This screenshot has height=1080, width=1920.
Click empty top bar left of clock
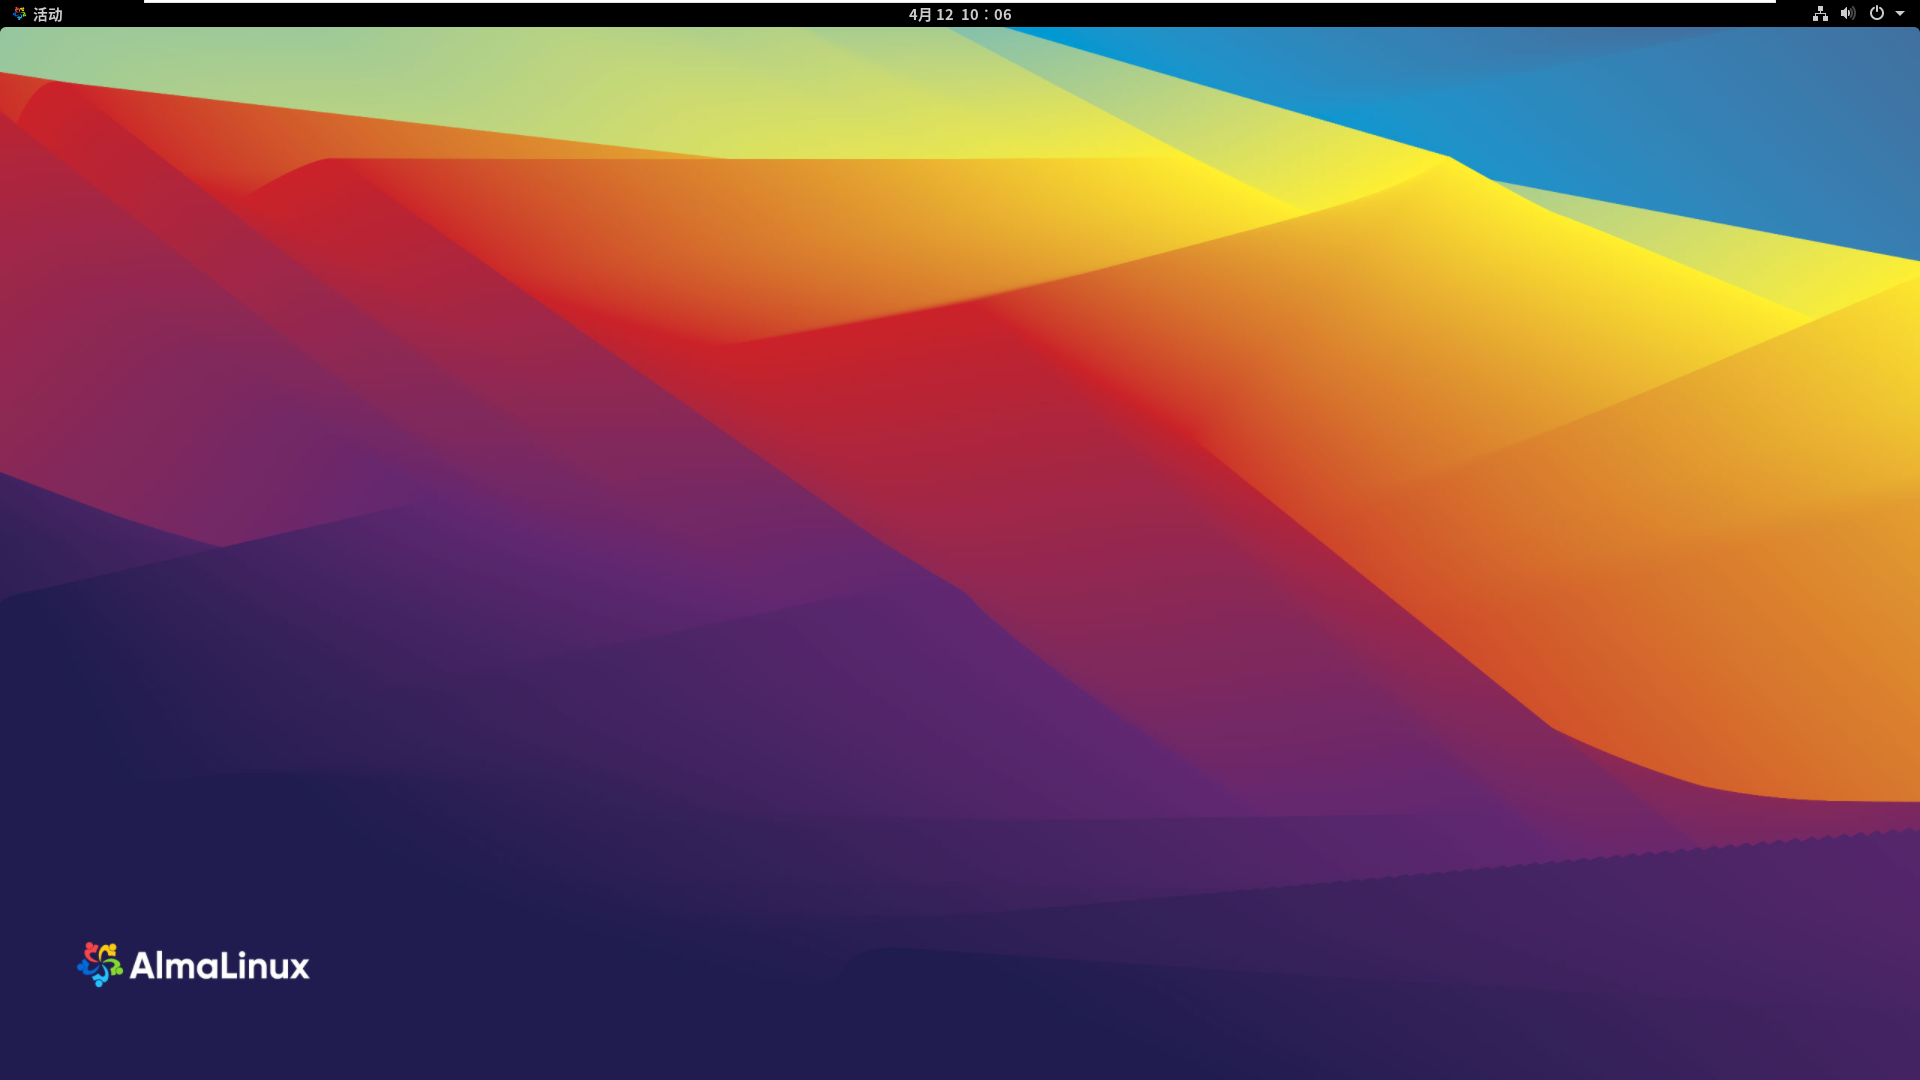(x=500, y=14)
